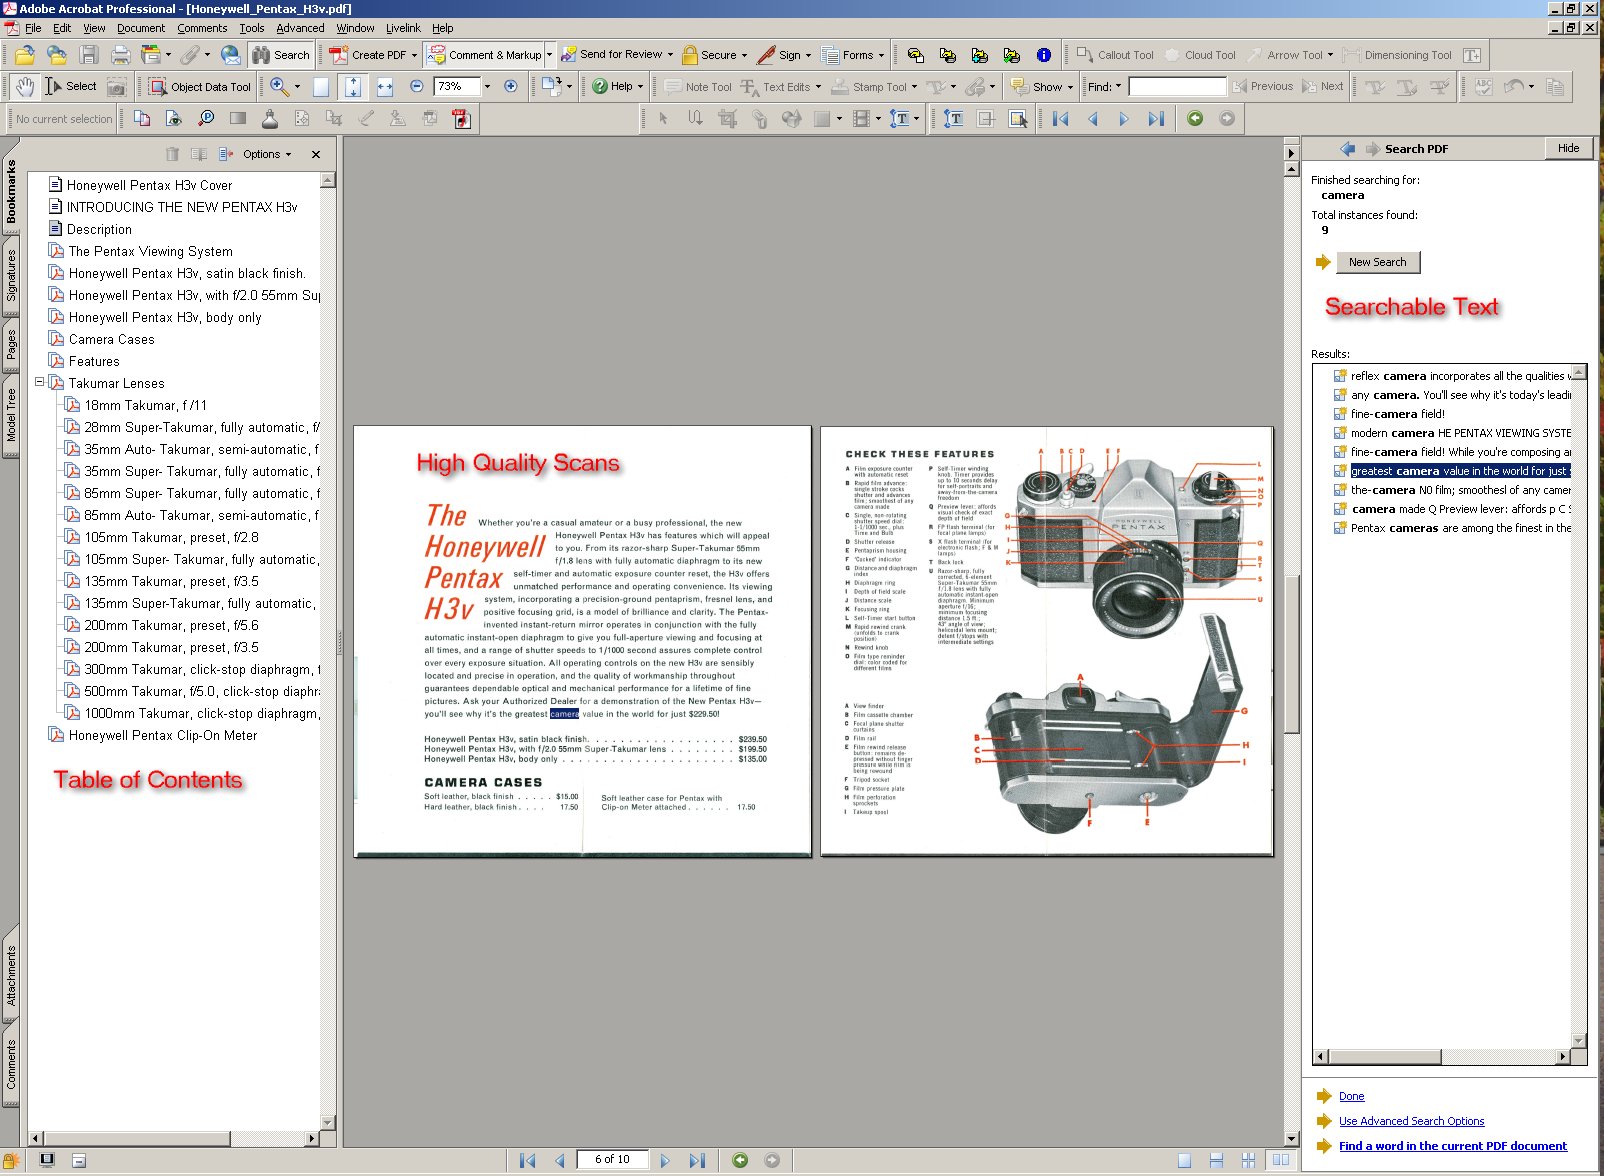Open the Advanced menu

pos(300,28)
